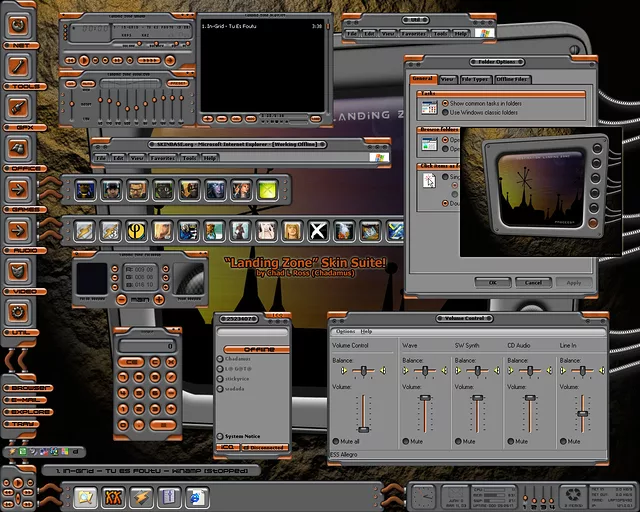Expand the AUDIO arrow launcher in sidebar
This screenshot has width=640, height=512.
click(19, 230)
